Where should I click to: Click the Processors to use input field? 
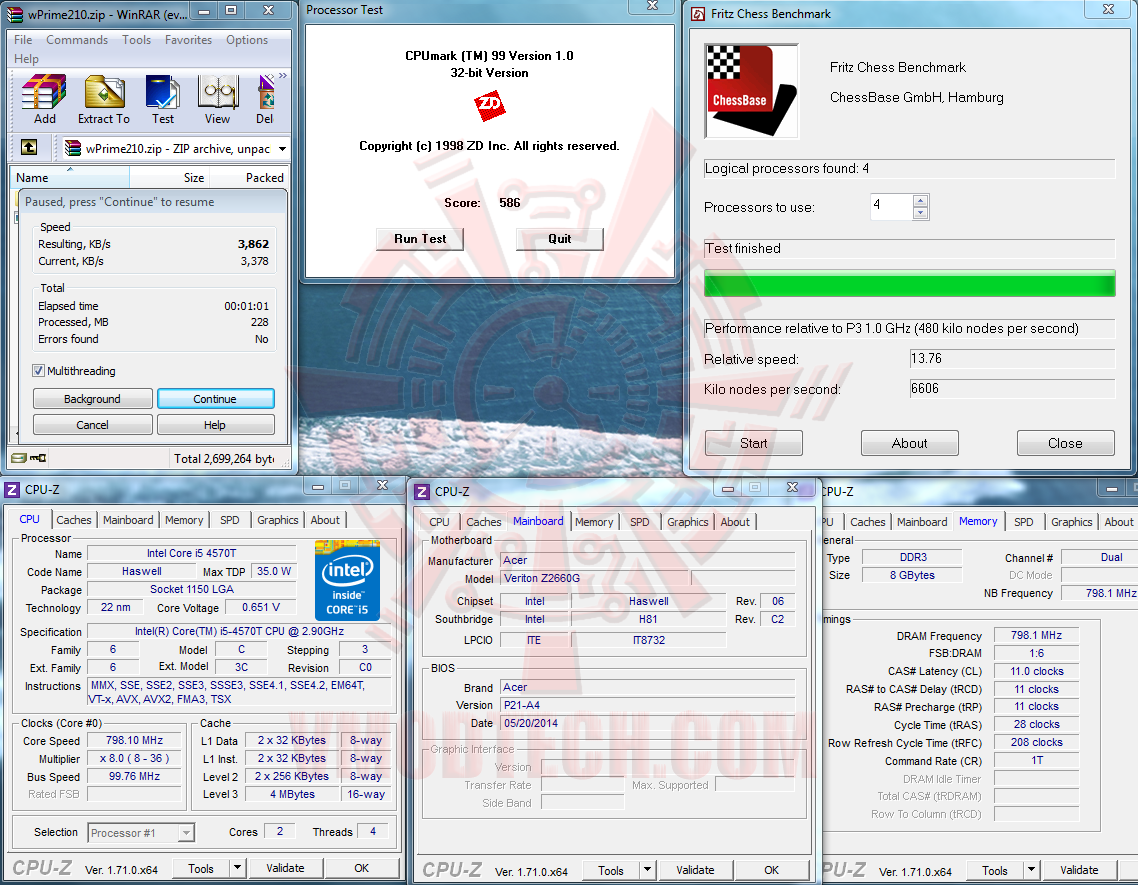pos(891,206)
